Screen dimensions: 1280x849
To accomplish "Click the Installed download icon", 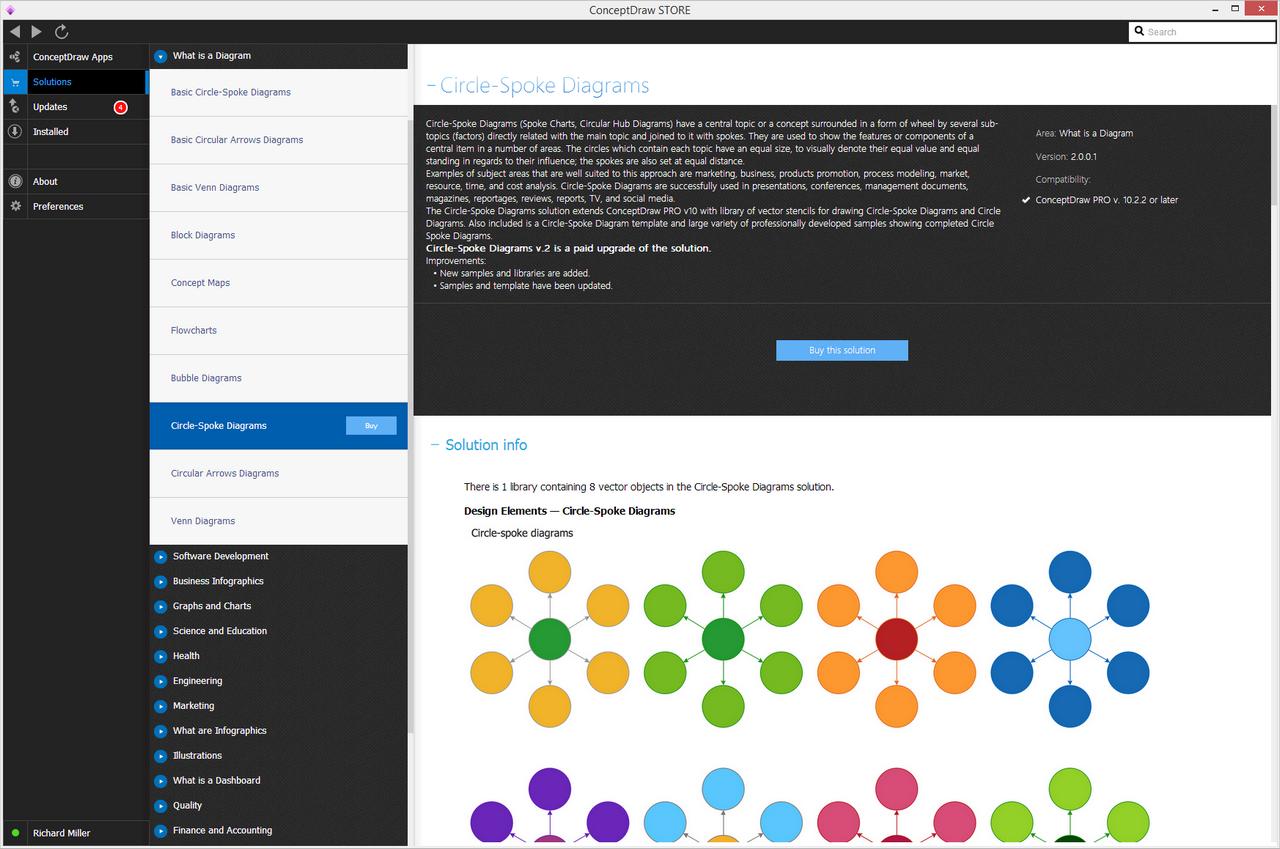I will coord(15,132).
